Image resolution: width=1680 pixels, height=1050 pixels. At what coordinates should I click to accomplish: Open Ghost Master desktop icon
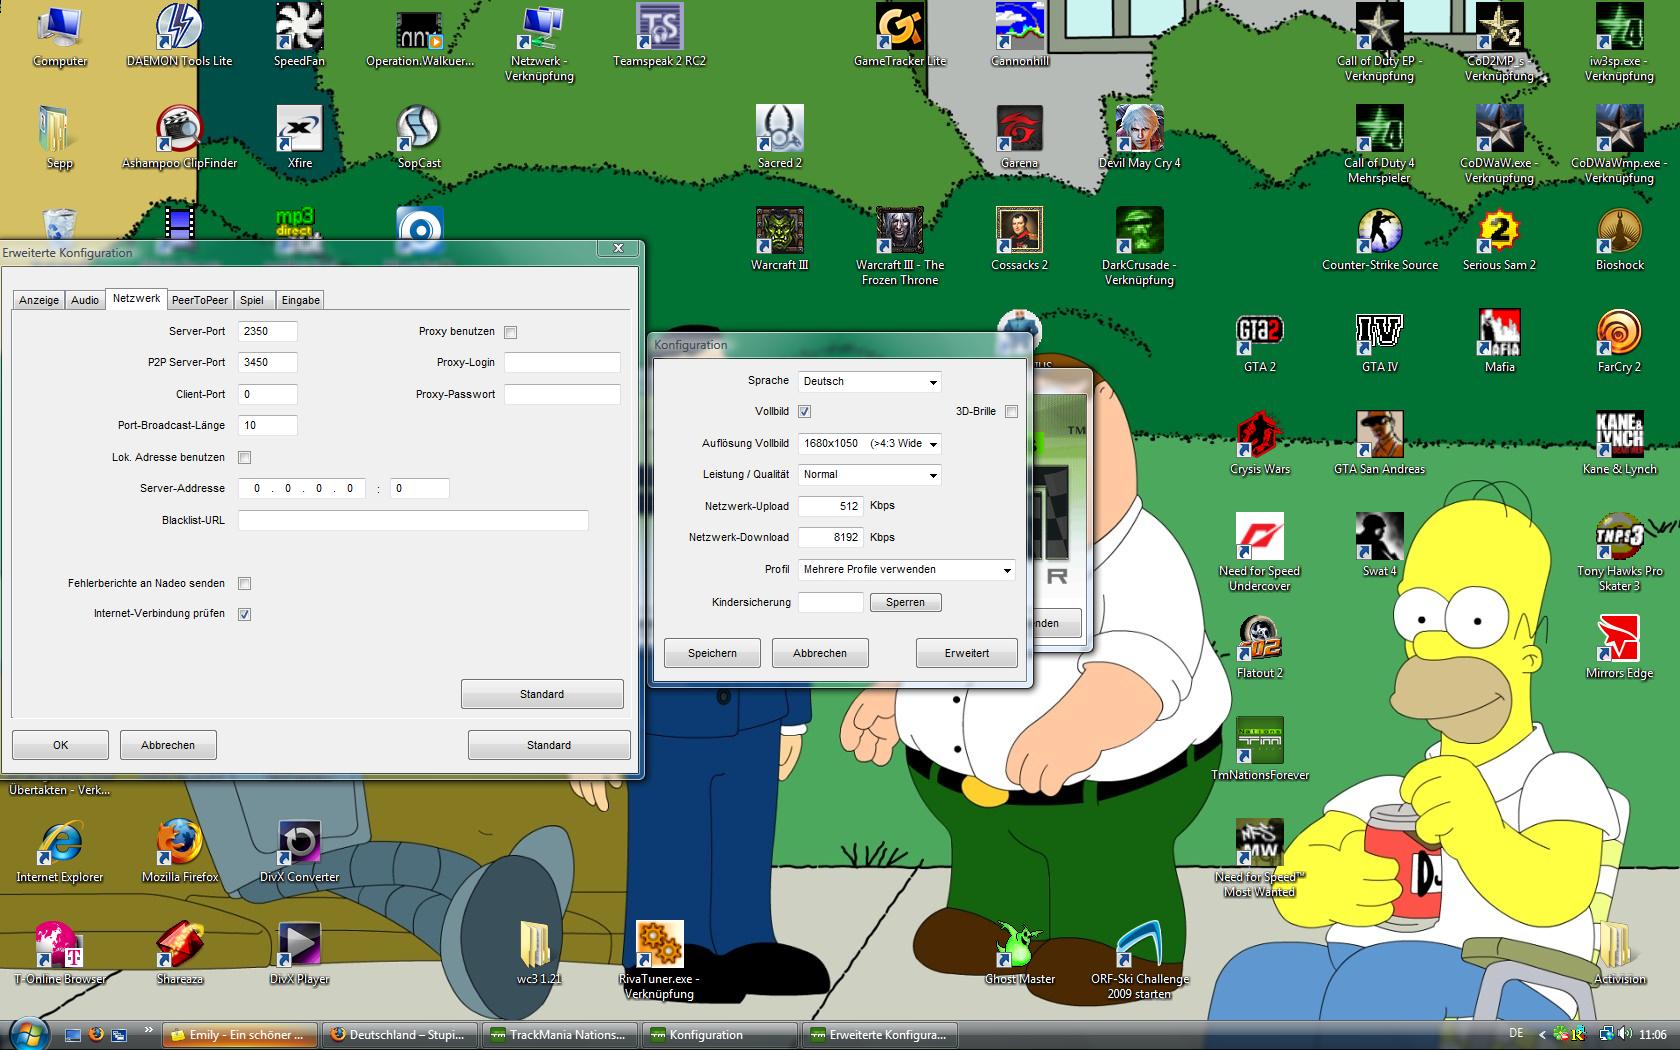click(x=1020, y=954)
